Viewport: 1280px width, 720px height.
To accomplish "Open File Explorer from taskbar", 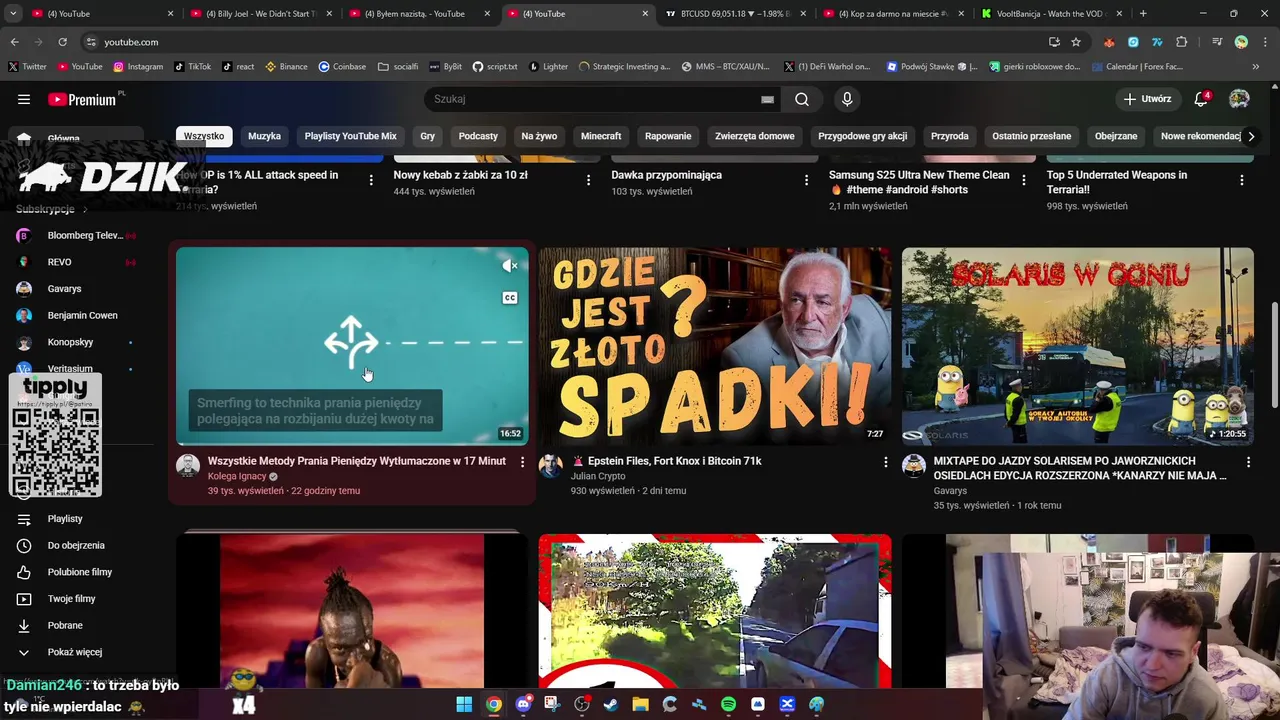I will pos(640,704).
